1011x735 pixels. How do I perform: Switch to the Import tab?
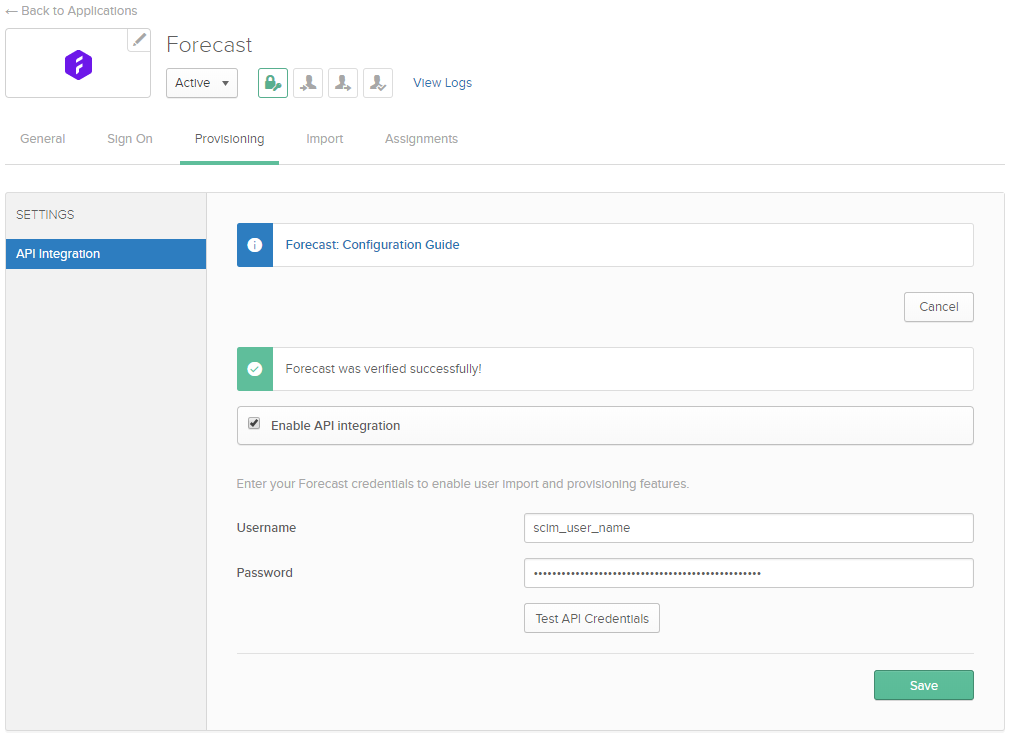(325, 139)
